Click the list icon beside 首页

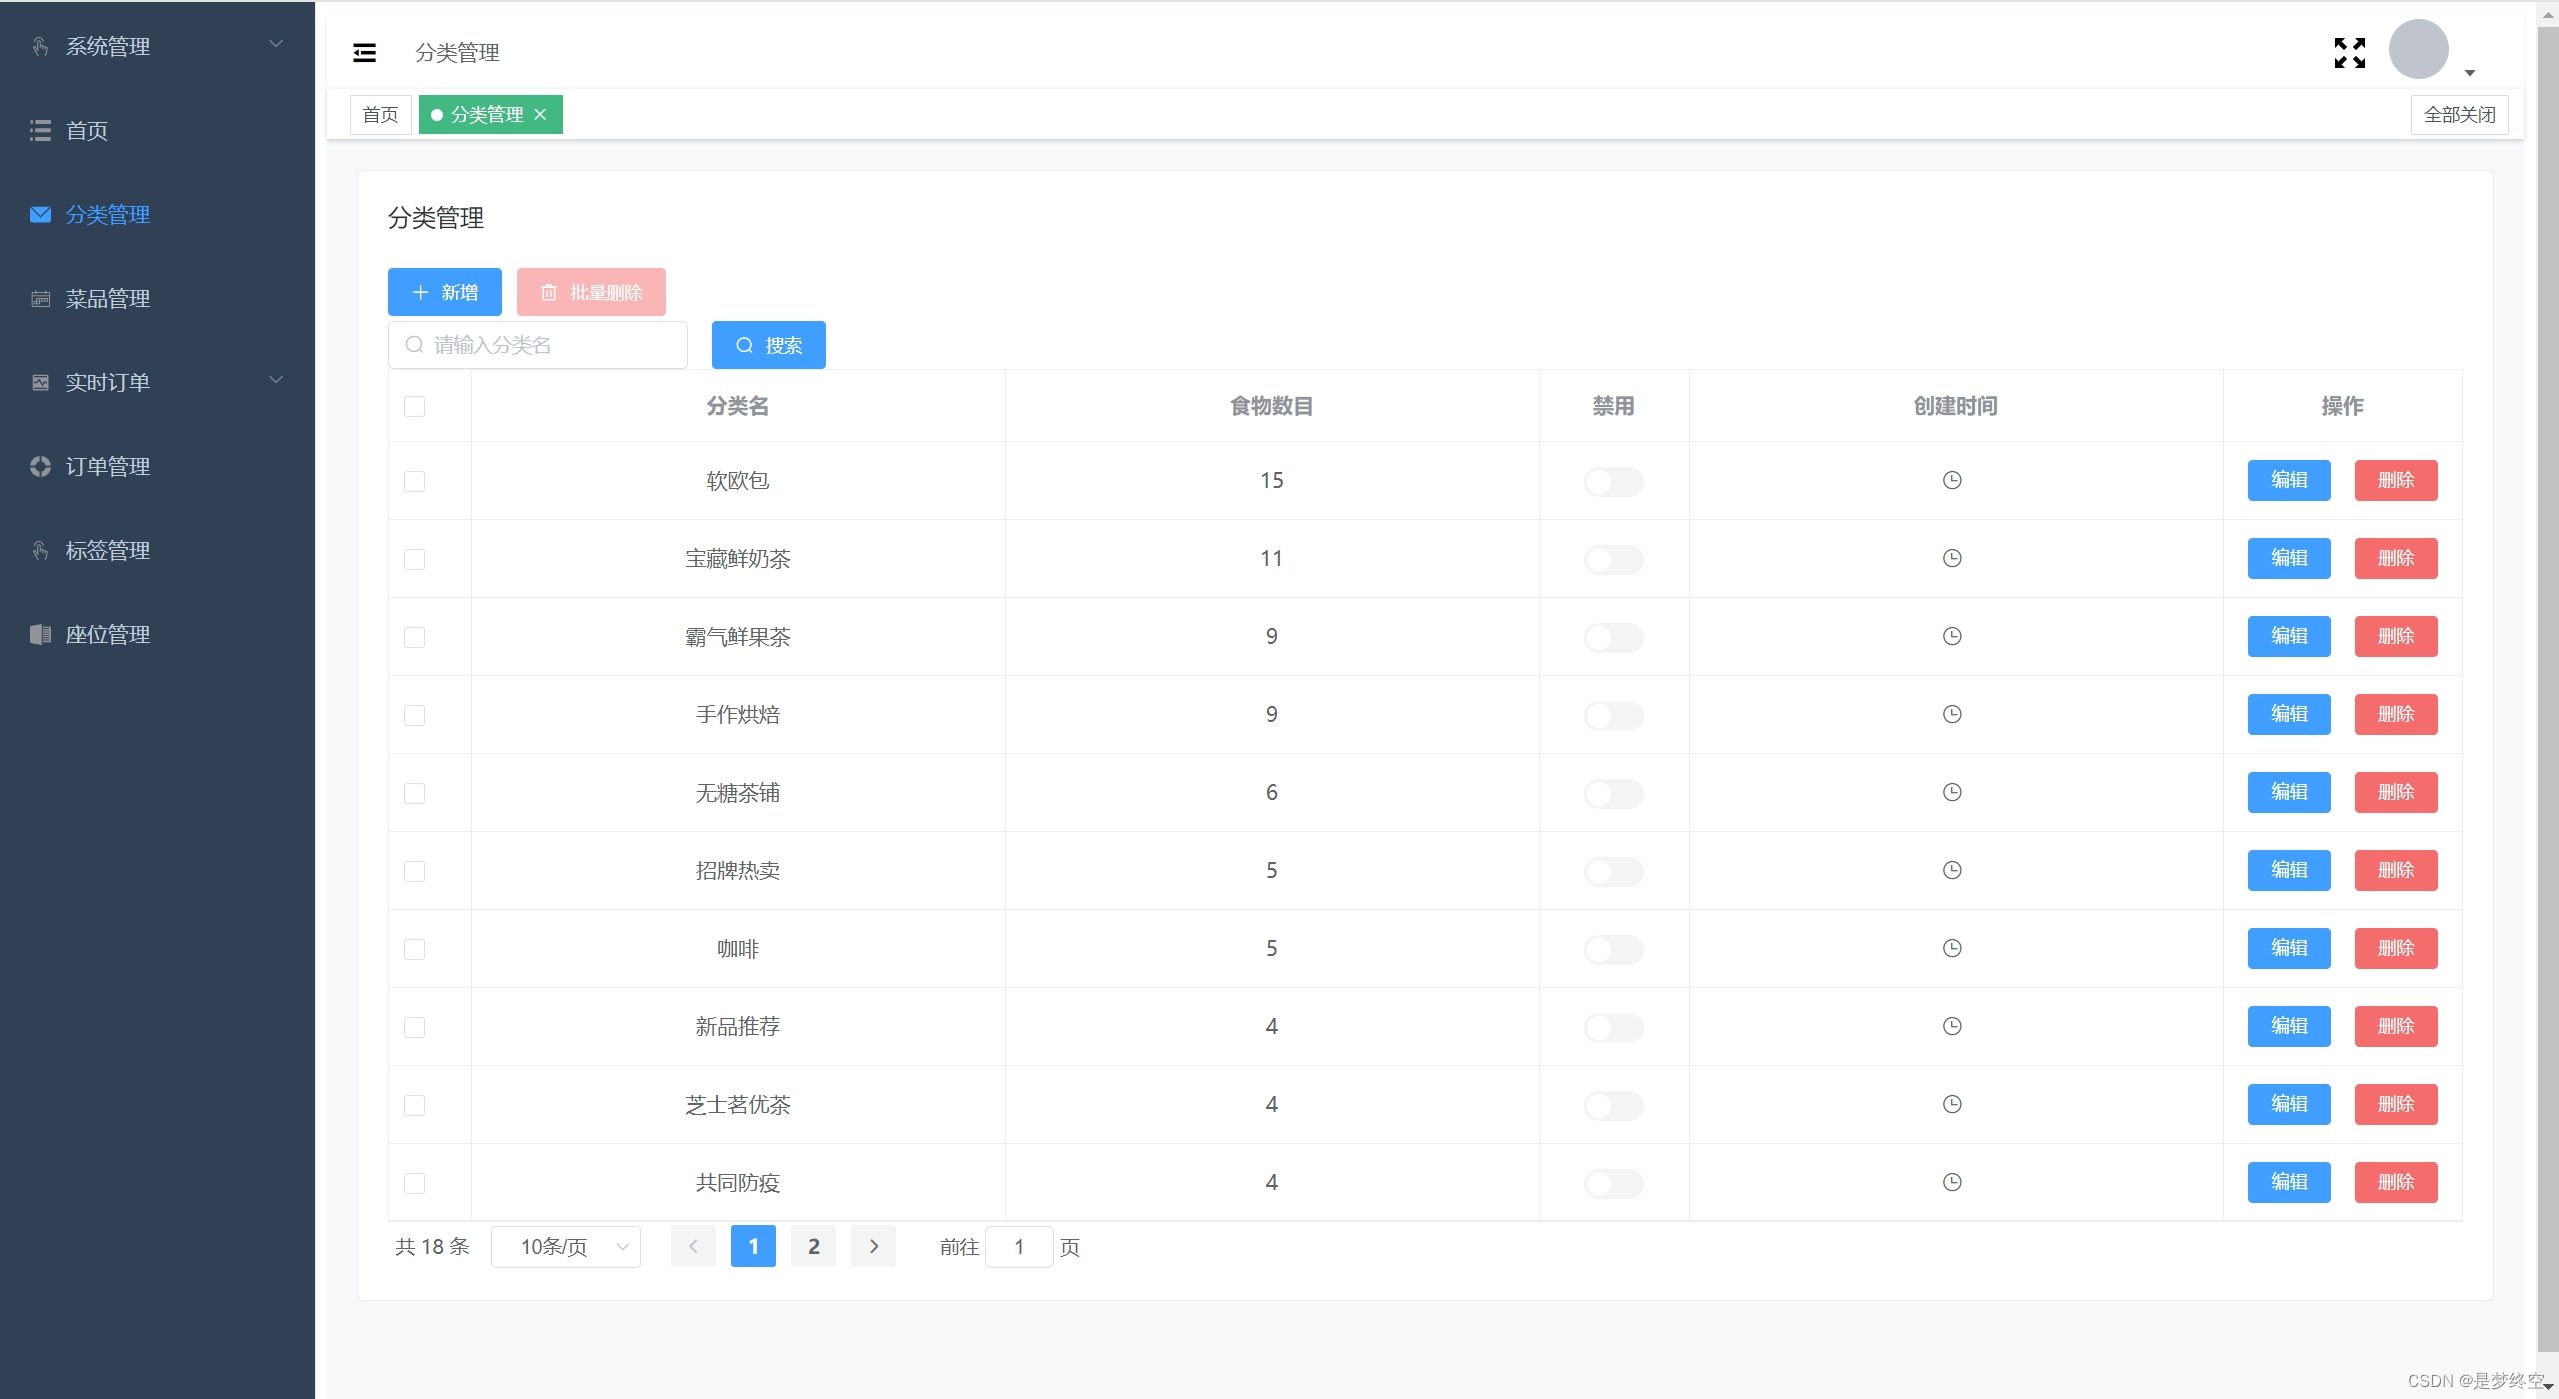(x=40, y=130)
